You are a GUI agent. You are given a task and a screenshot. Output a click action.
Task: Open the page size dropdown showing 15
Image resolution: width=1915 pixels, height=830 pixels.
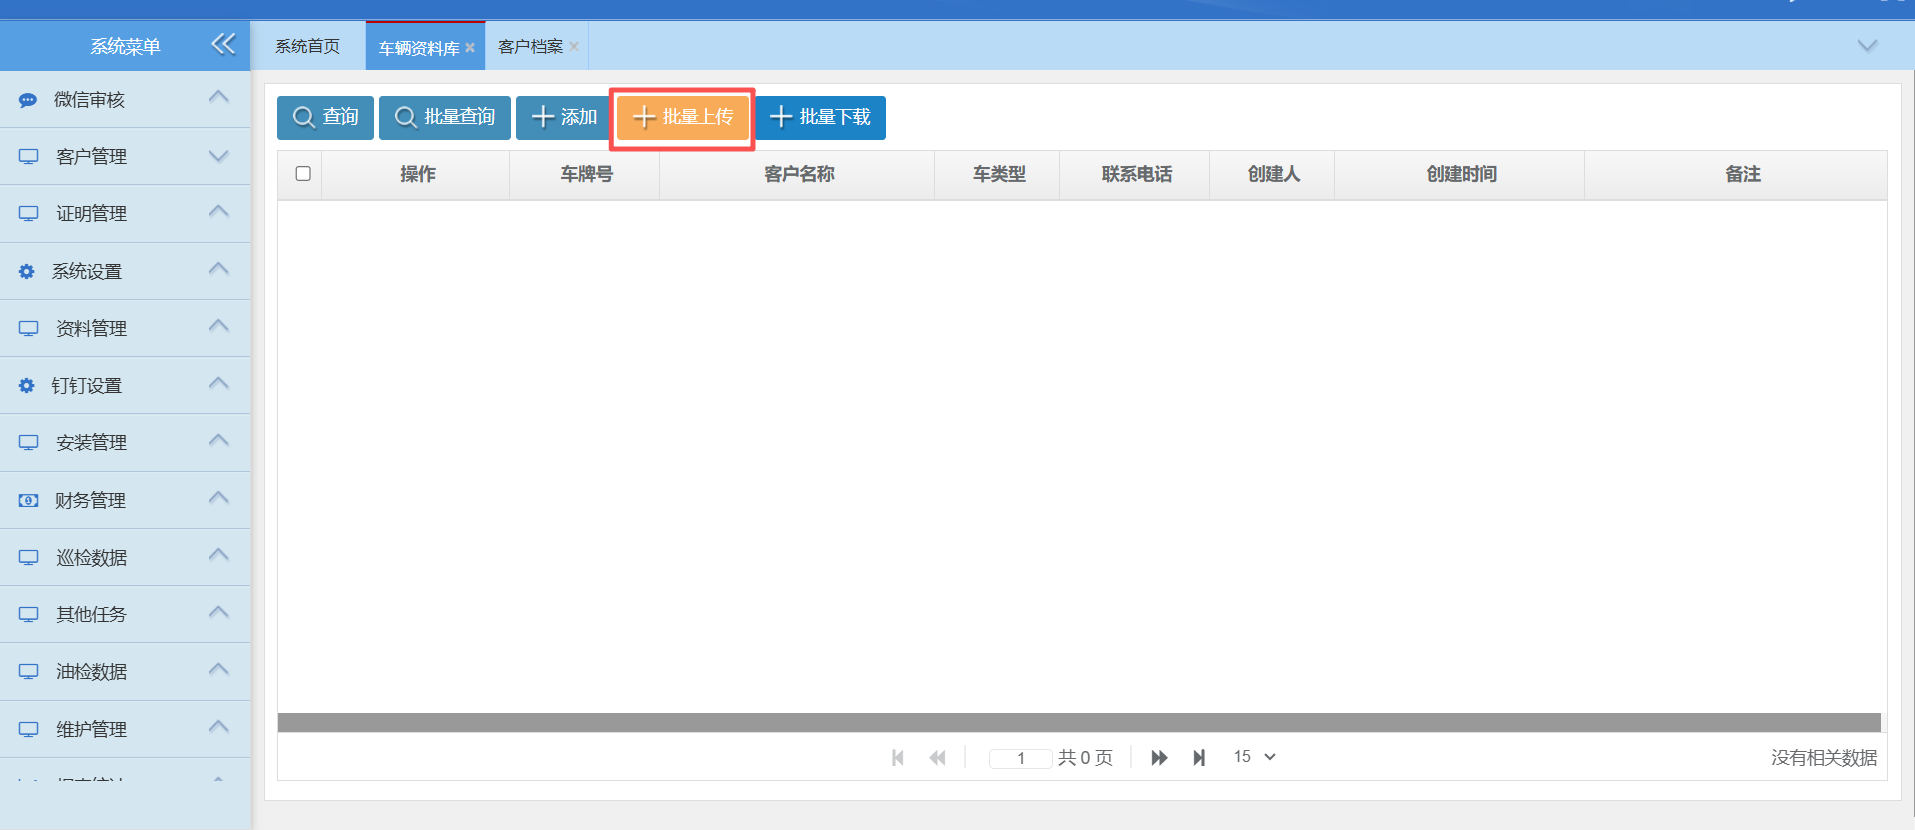pos(1254,757)
